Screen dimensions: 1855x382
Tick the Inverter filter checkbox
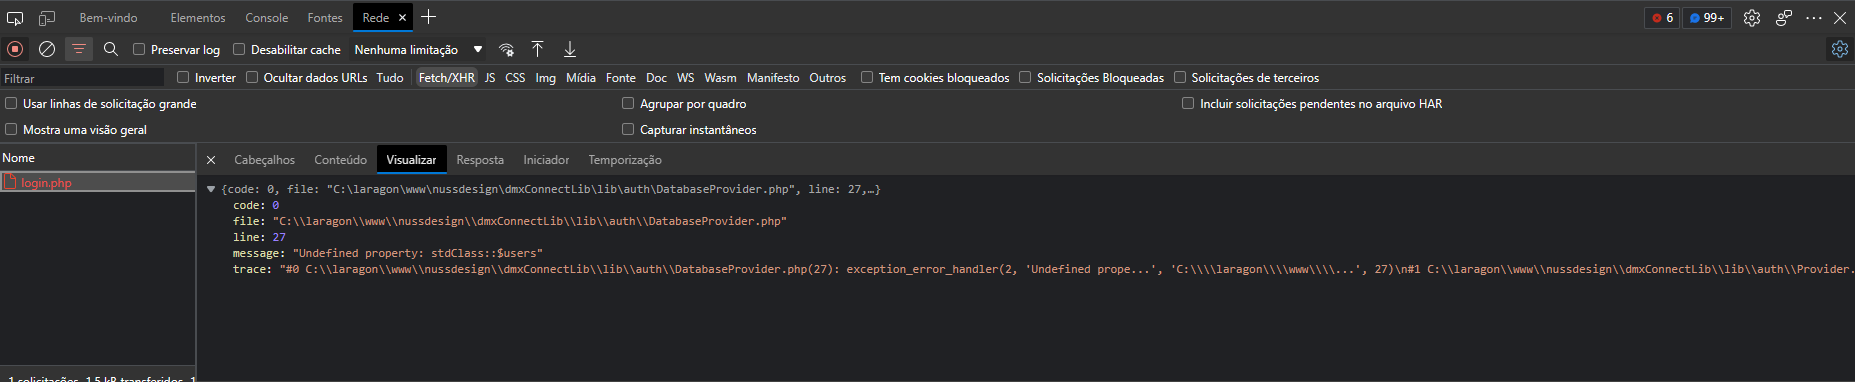[183, 77]
